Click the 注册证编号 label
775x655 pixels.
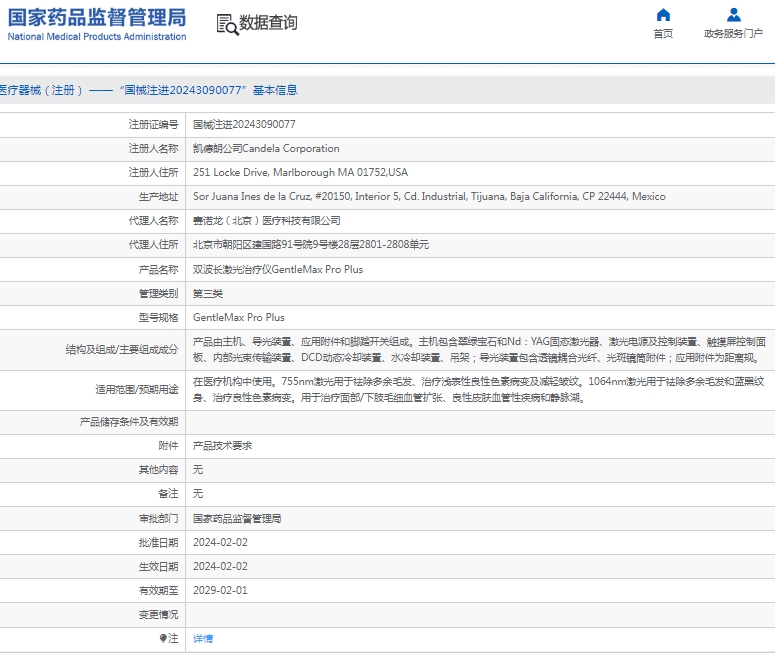tap(153, 125)
